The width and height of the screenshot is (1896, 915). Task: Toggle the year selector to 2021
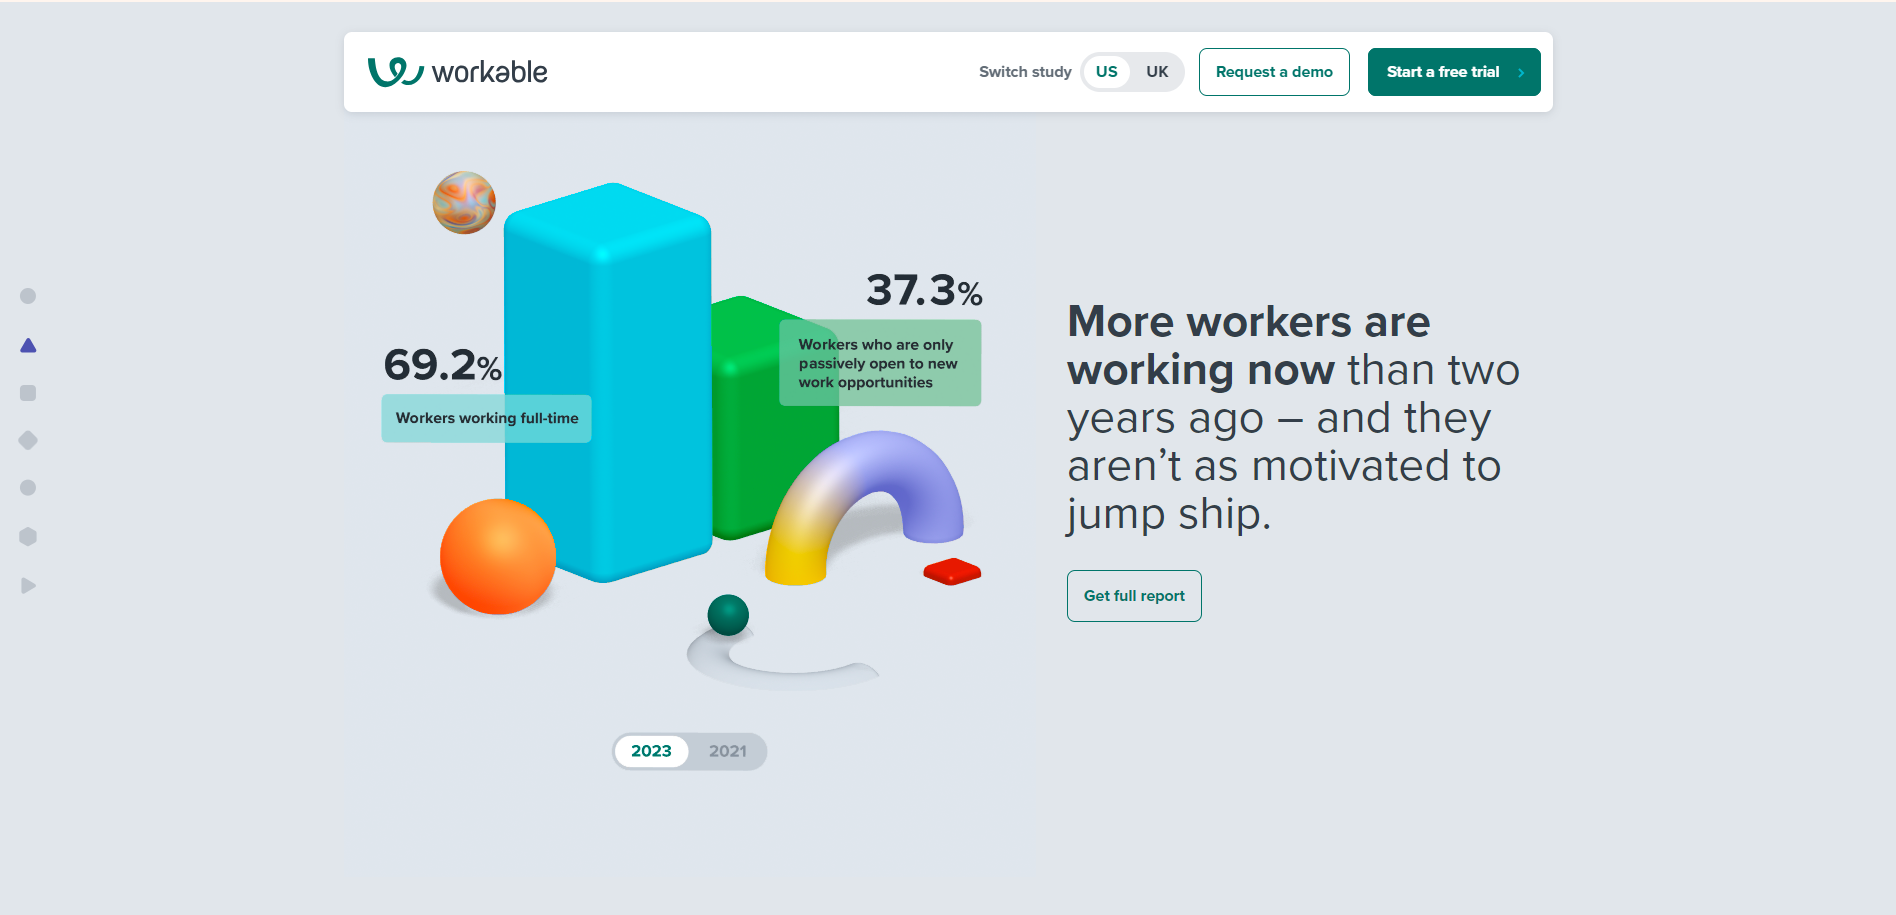pyautogui.click(x=729, y=751)
